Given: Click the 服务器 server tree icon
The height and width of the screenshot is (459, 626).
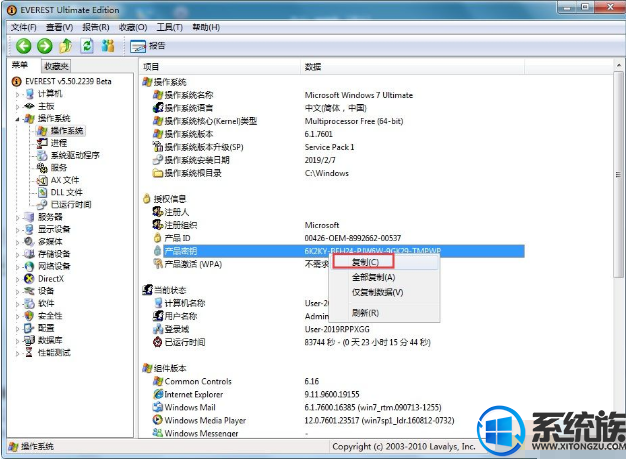Looking at the screenshot, I should pos(29,217).
